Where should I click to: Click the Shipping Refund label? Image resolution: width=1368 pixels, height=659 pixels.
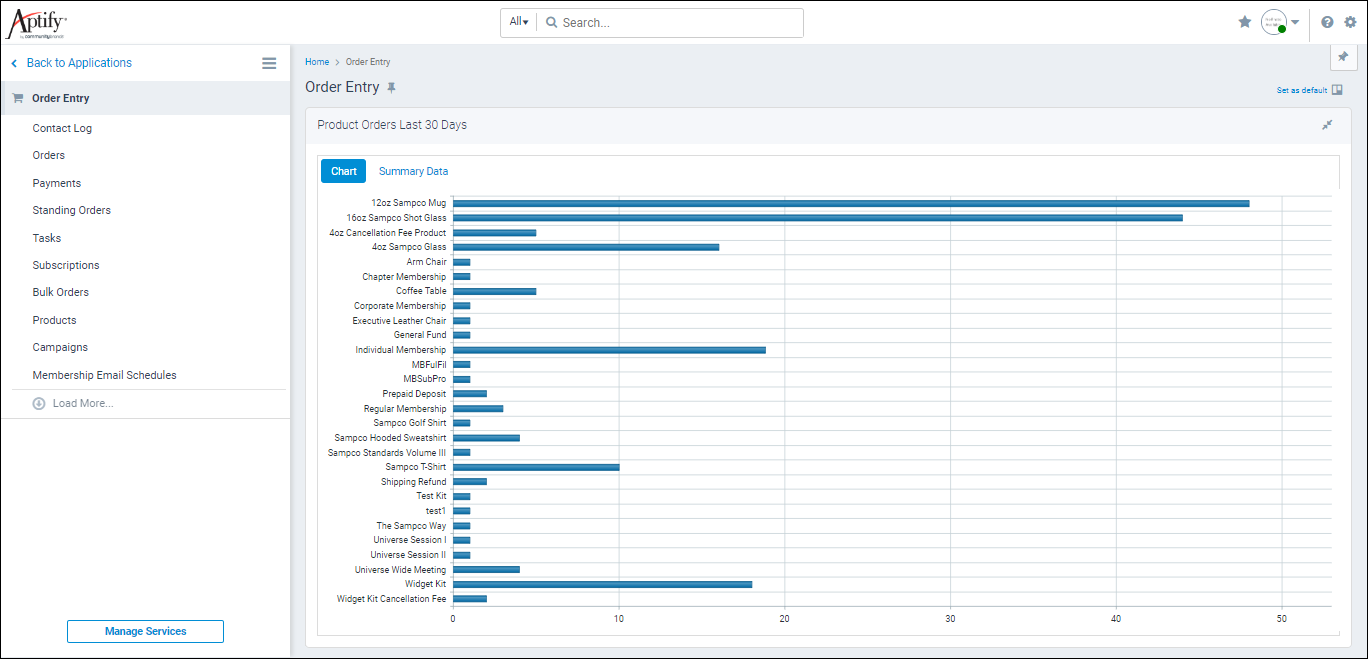pos(414,482)
